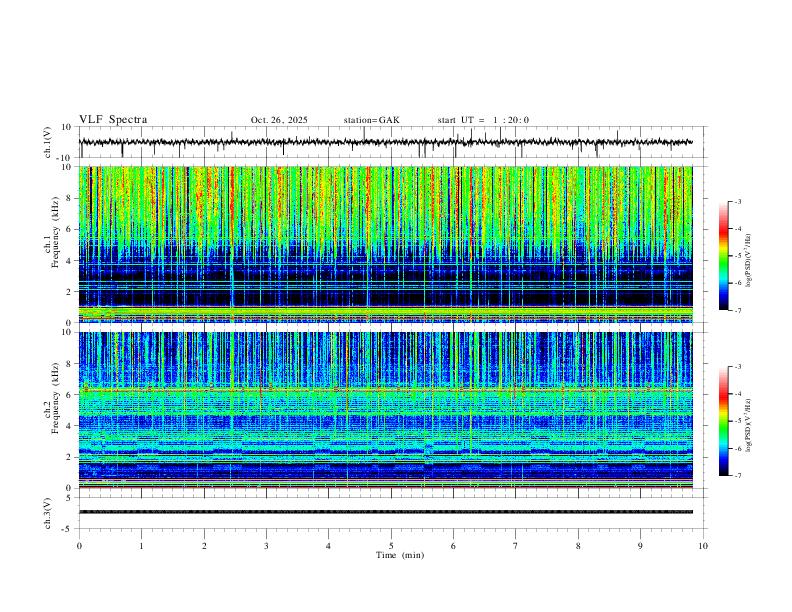This screenshot has width=792, height=612.
Task: Click the '-3' tick on the upper colorbar
Action: (737, 201)
